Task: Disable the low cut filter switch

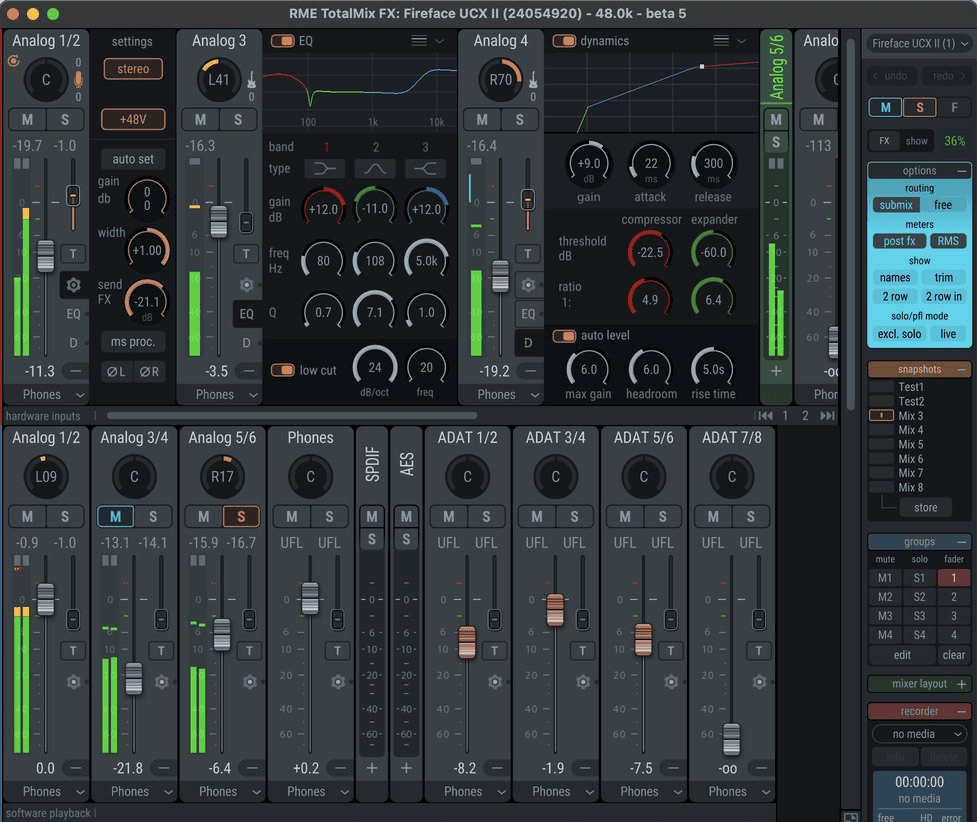Action: (283, 370)
